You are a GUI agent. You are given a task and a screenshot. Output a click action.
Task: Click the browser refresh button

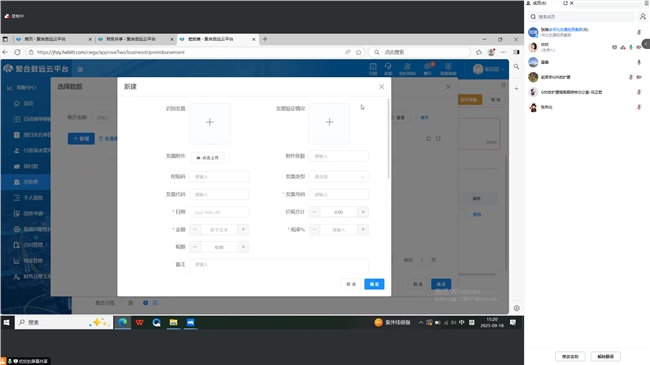tap(17, 52)
